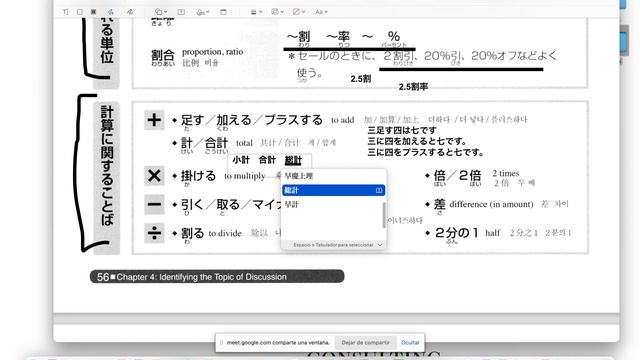Open the Sign signature dropdown
Viewport: 640px width, 360px height.
[x=203, y=12]
